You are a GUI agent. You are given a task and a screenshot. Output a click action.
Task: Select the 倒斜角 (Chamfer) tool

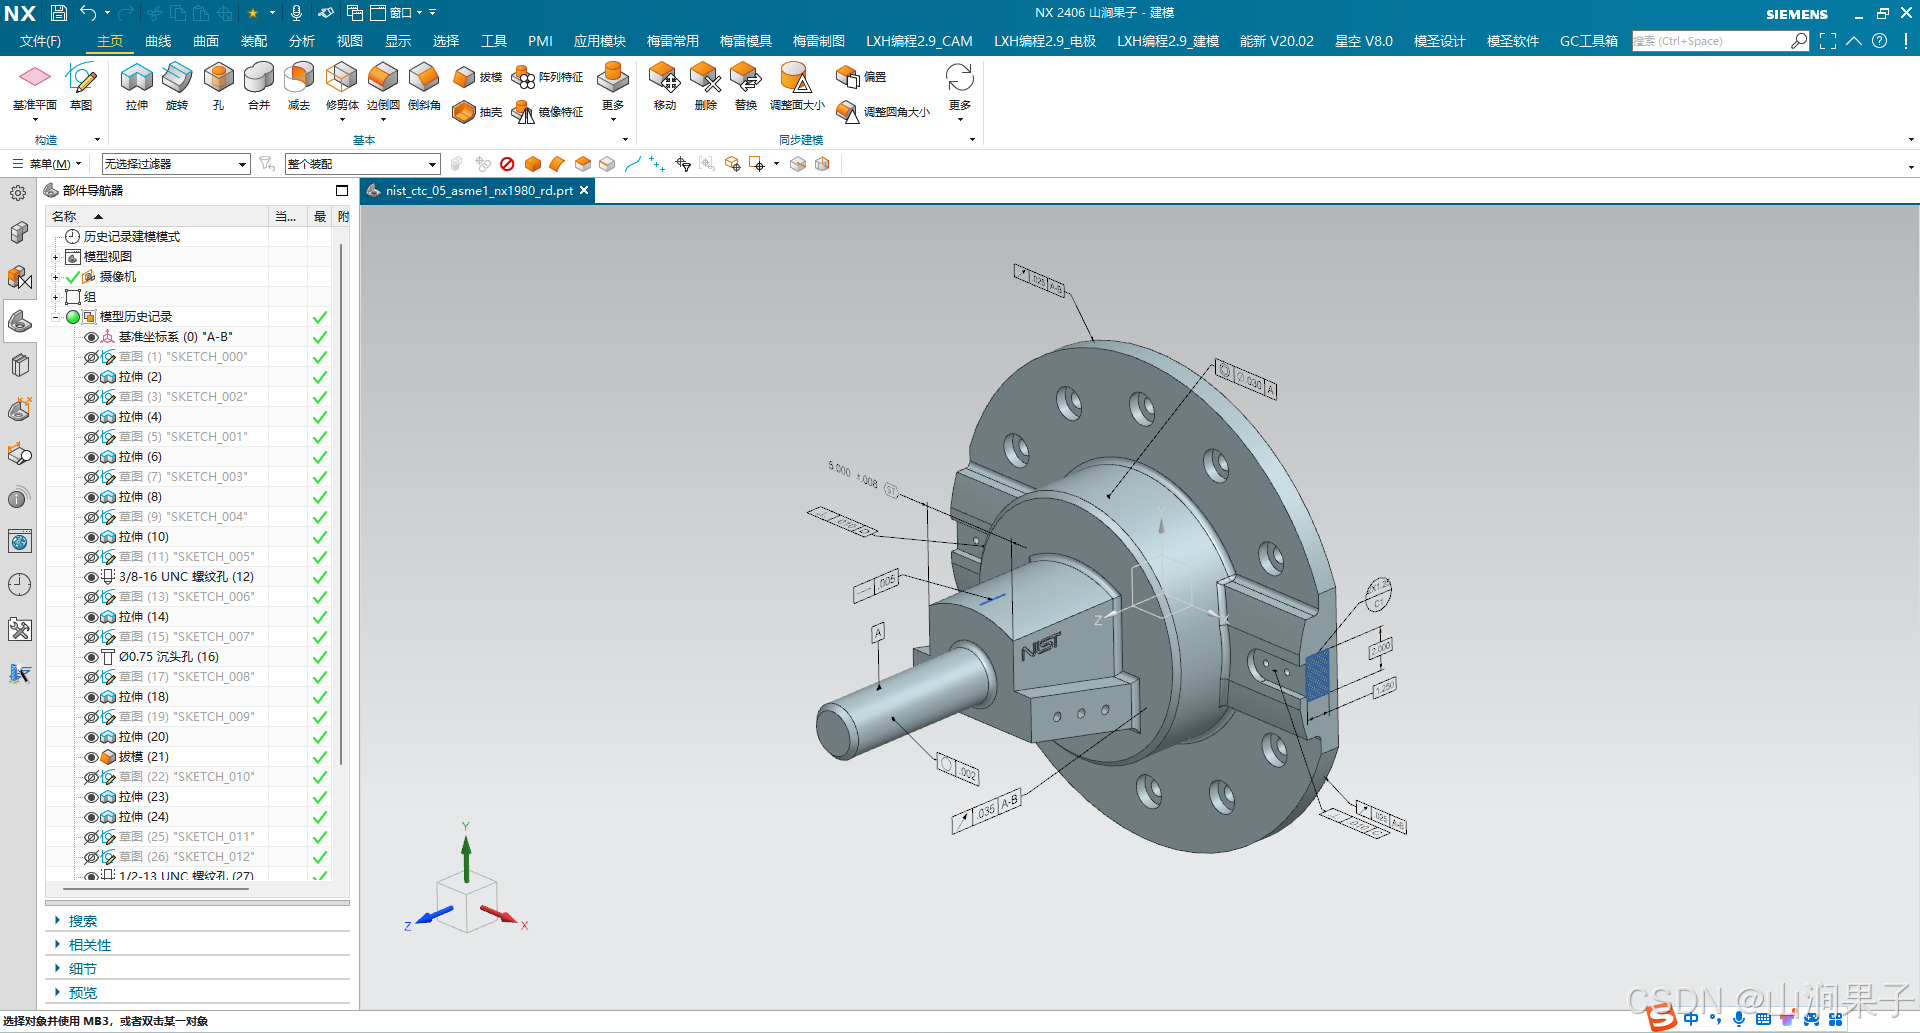pos(424,87)
